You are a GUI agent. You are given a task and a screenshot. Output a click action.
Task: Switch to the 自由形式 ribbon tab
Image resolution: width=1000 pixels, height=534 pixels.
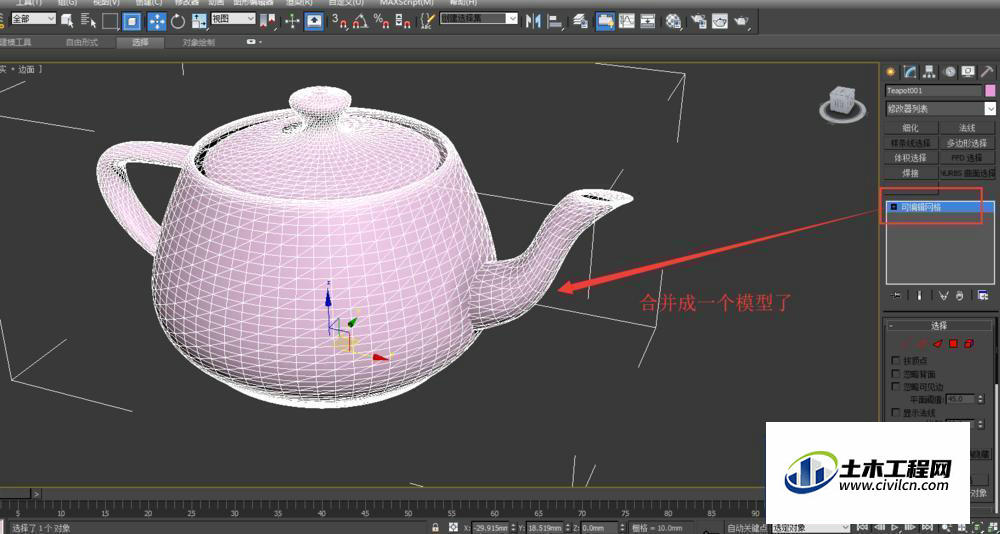(x=82, y=43)
